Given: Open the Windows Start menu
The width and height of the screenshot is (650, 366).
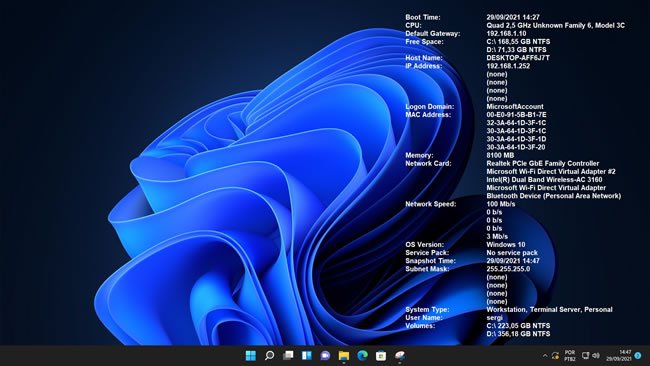Looking at the screenshot, I should click(251, 356).
